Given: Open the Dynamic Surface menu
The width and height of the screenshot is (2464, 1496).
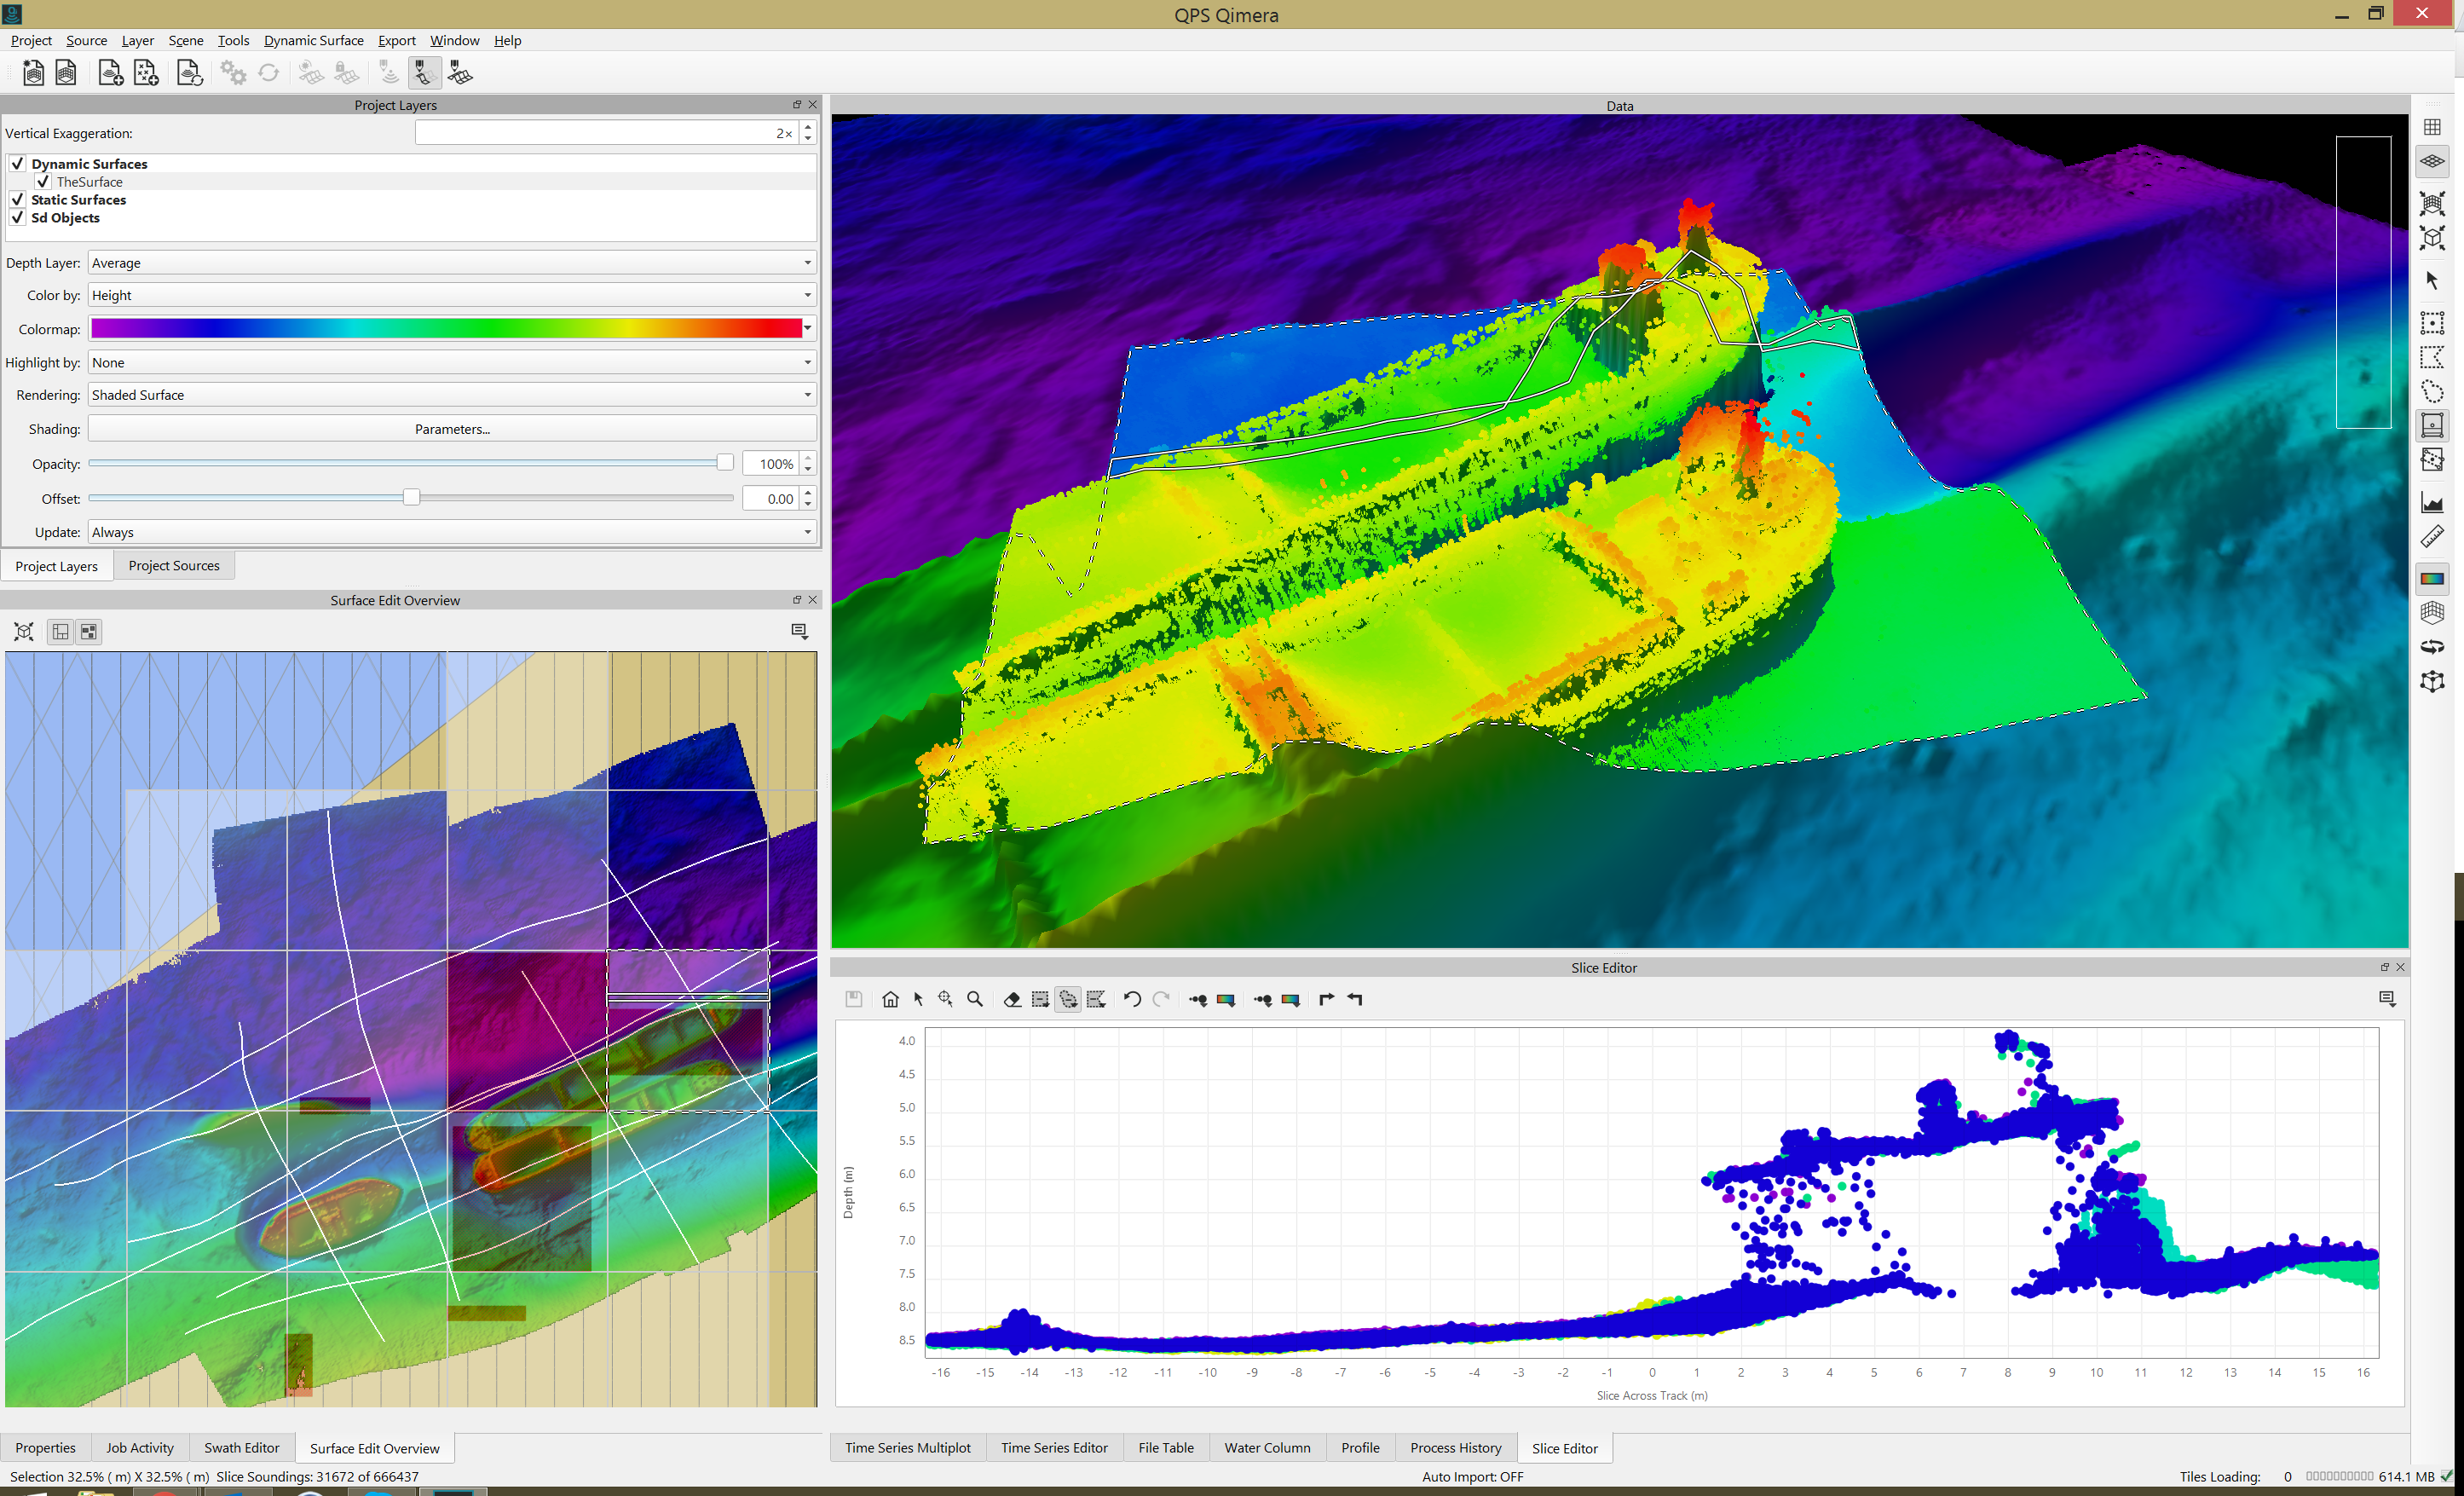Looking at the screenshot, I should click(x=313, y=40).
